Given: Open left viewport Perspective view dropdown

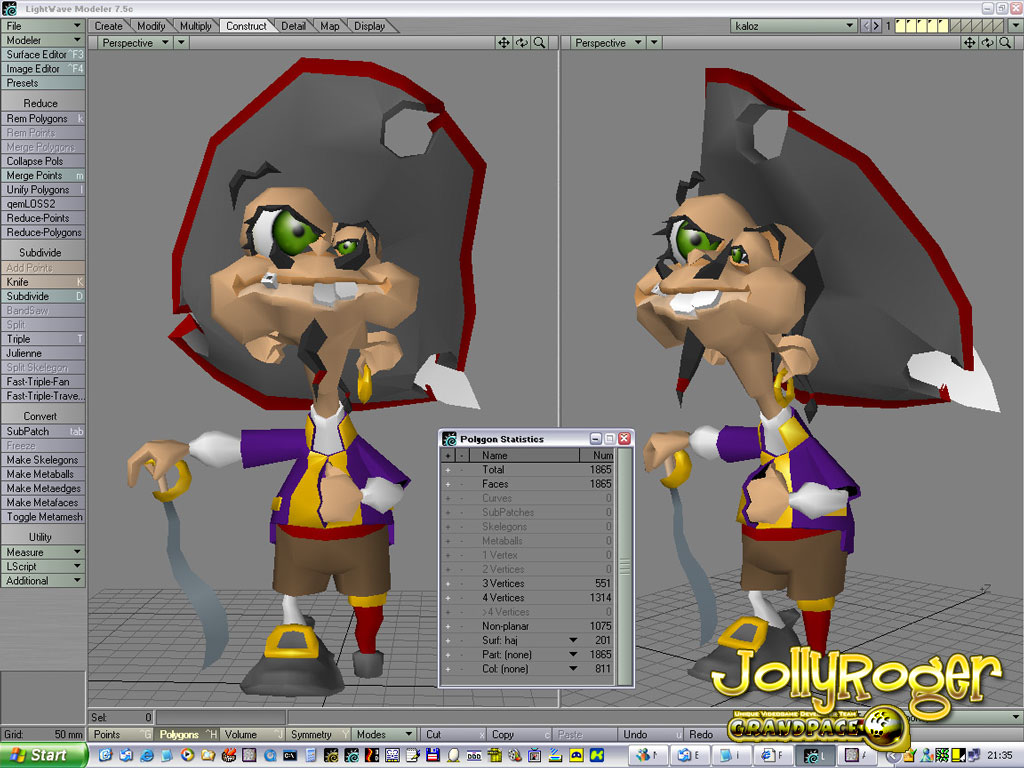Looking at the screenshot, I should click(x=136, y=42).
